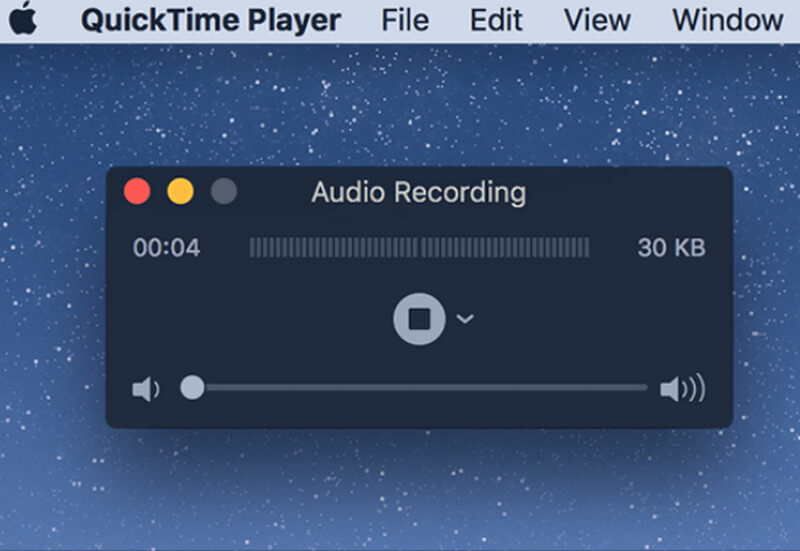Open the Window menu
Image resolution: width=800 pixels, height=551 pixels.
[728, 20]
